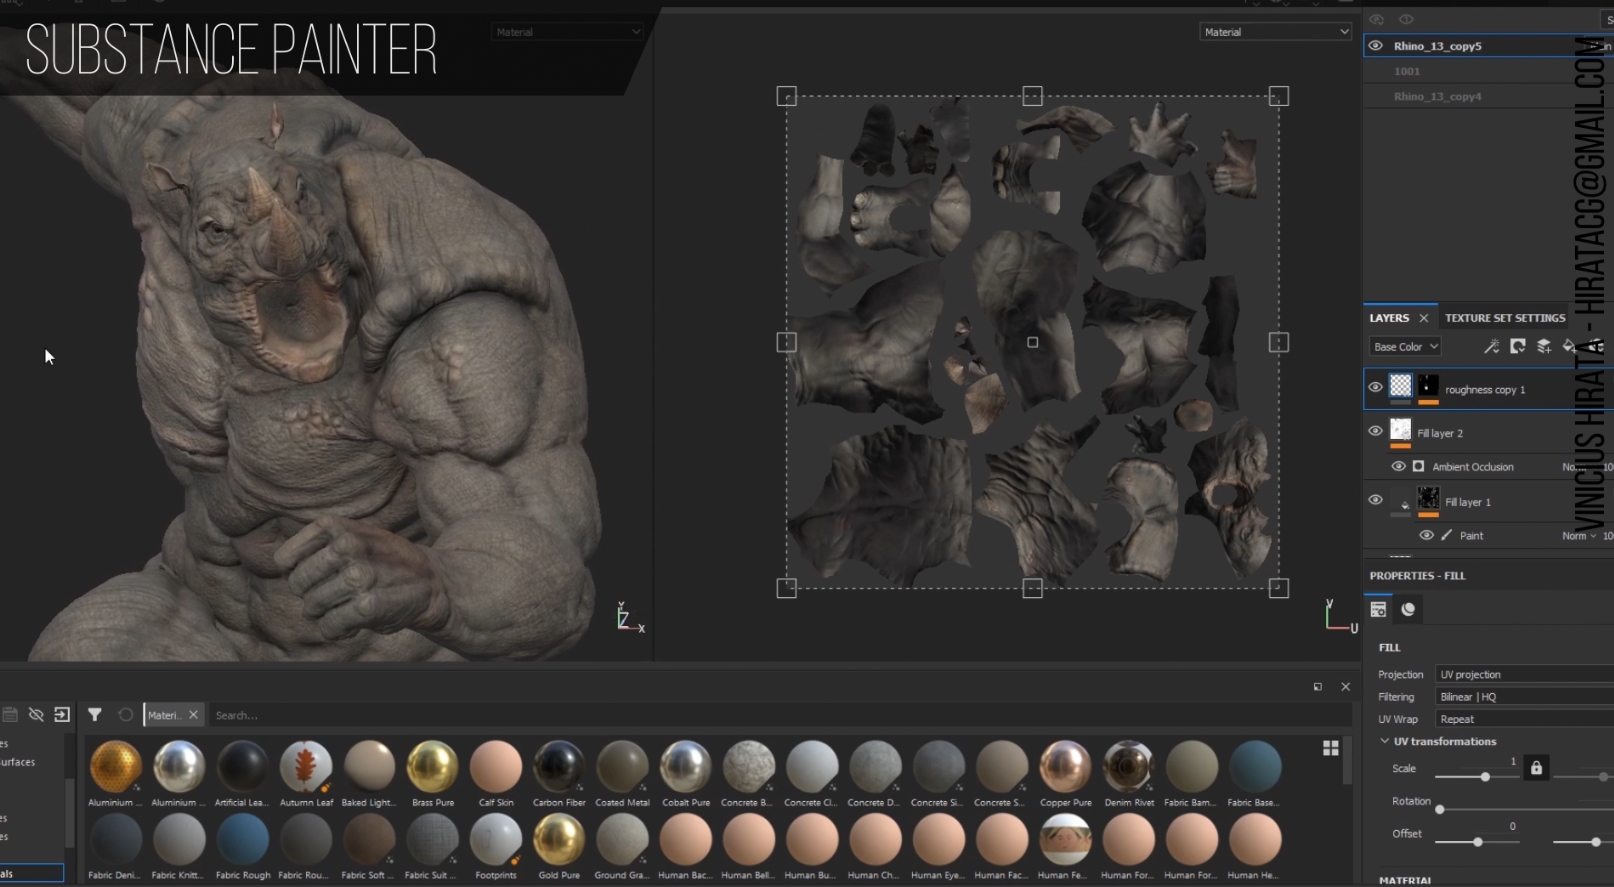This screenshot has height=887, width=1614.
Task: Open the left viewport Material dropdown
Action: (x=567, y=32)
